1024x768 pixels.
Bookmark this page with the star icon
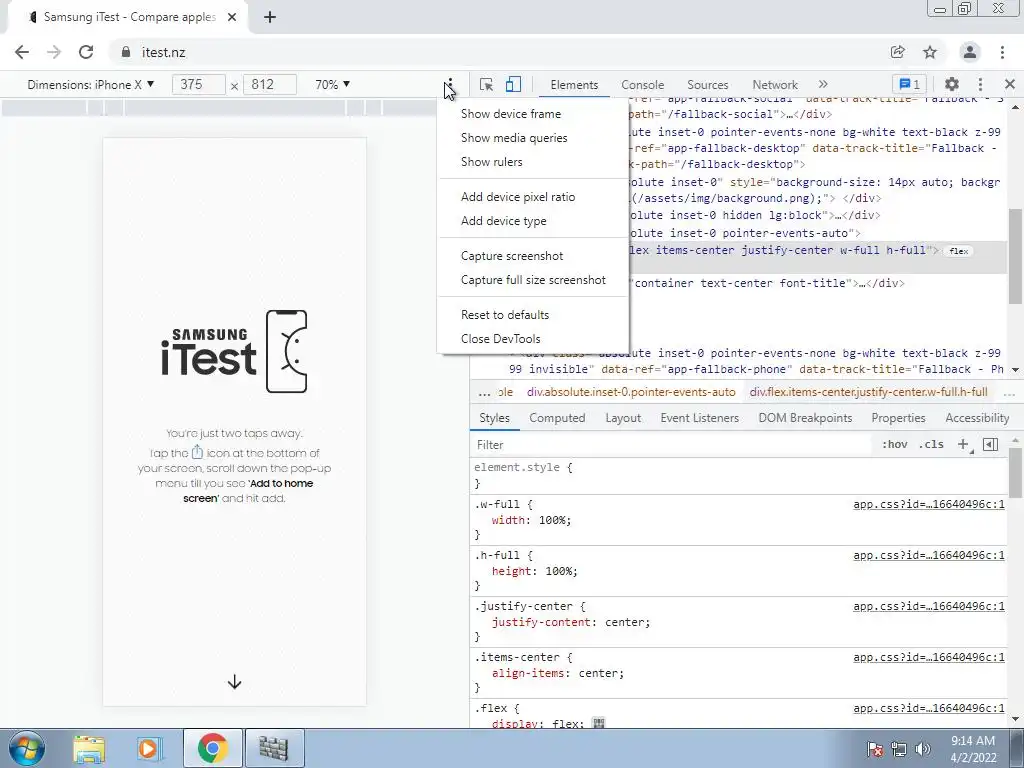930,52
